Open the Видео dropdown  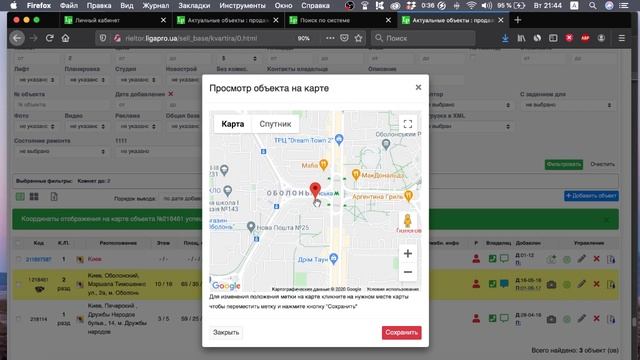pyautogui.click(x=86, y=127)
